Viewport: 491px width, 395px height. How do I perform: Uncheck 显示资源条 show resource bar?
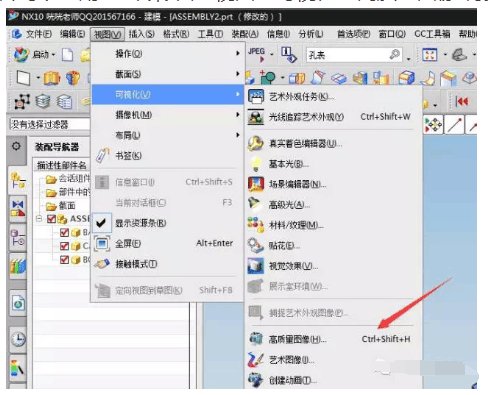pyautogui.click(x=168, y=223)
